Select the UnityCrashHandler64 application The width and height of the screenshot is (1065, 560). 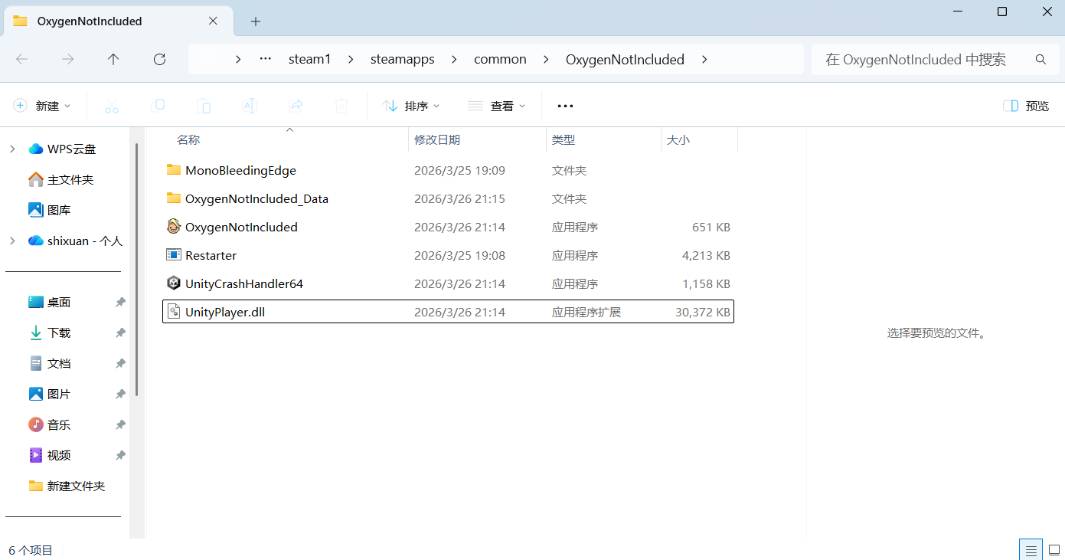tap(243, 284)
